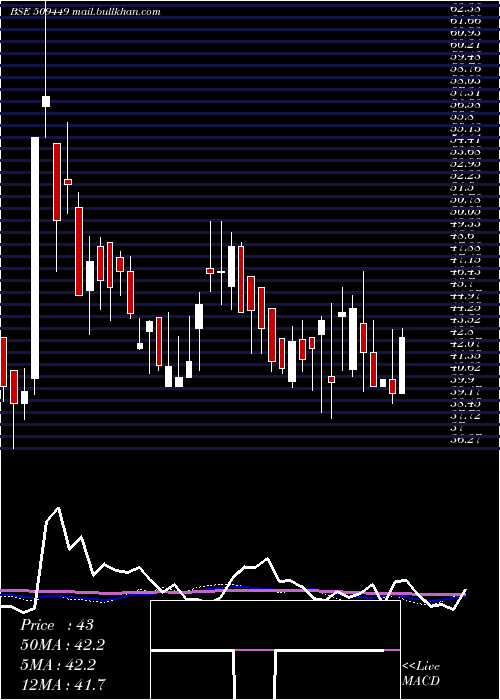Image resolution: width=500 pixels, height=700 pixels.
Task: Click the BSE 509449 mail.bullkhan.com title text
Action: coord(85,12)
